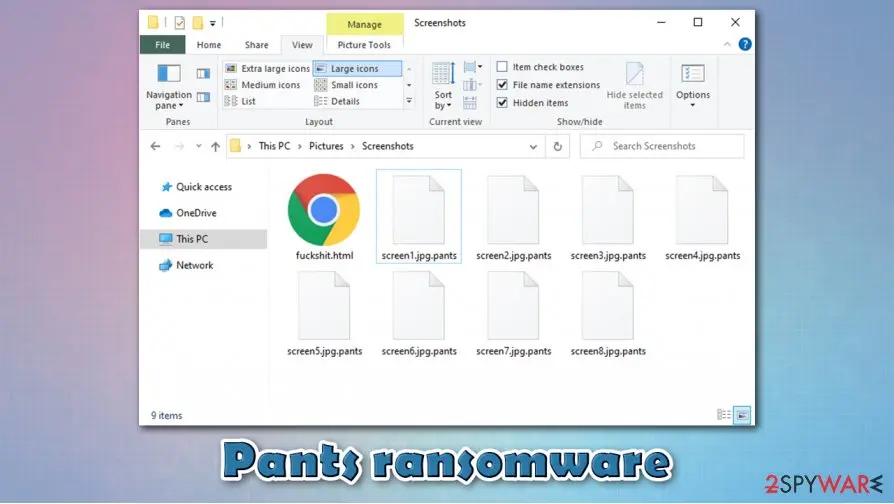Select file screen1.jpg.pants

(x=419, y=217)
